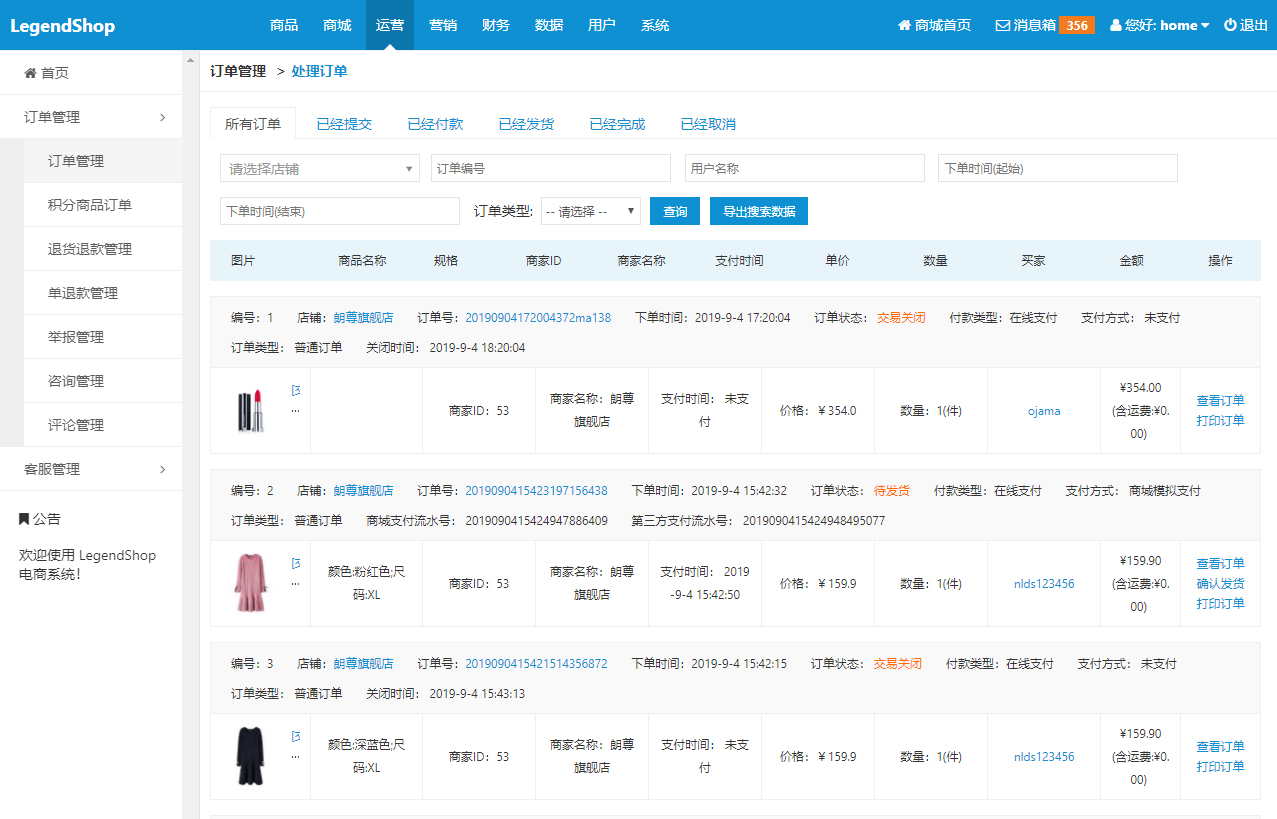Open order number 20190904172004372ma138

point(538,318)
